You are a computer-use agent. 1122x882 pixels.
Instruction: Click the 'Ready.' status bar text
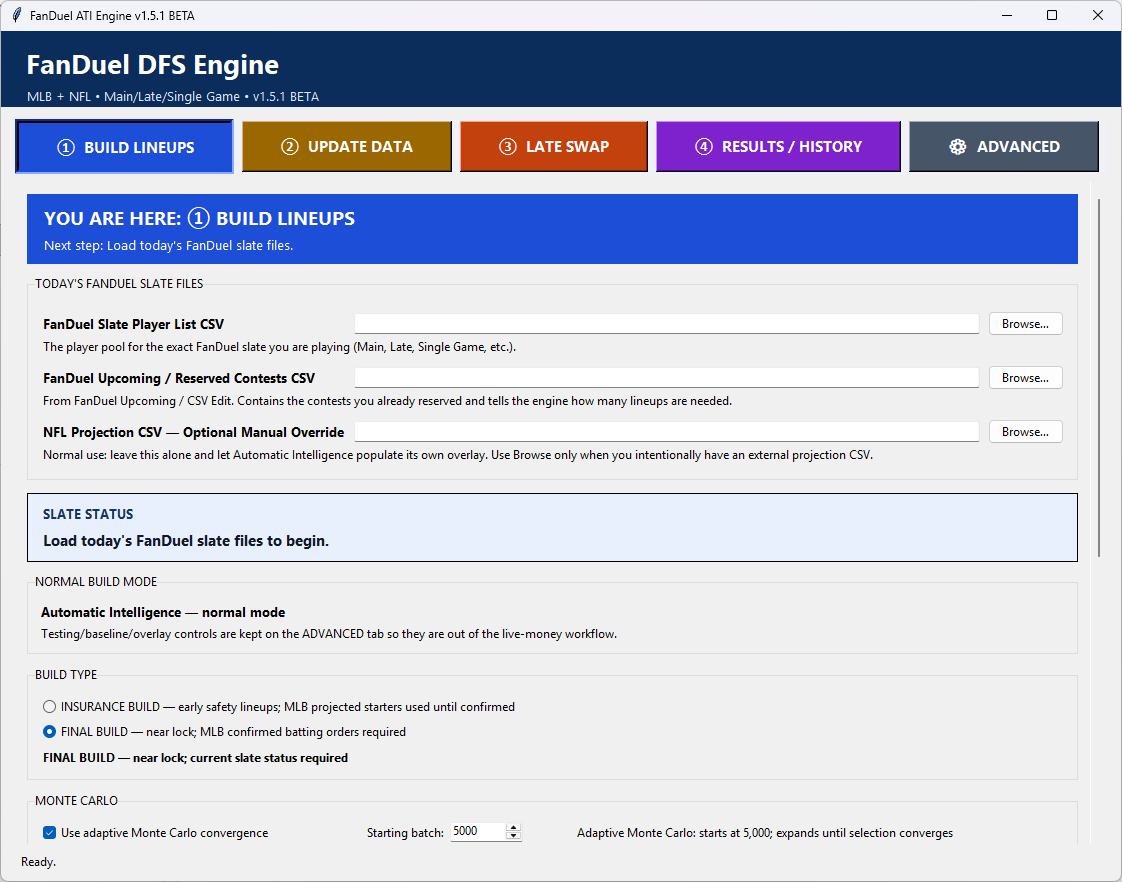[39, 862]
